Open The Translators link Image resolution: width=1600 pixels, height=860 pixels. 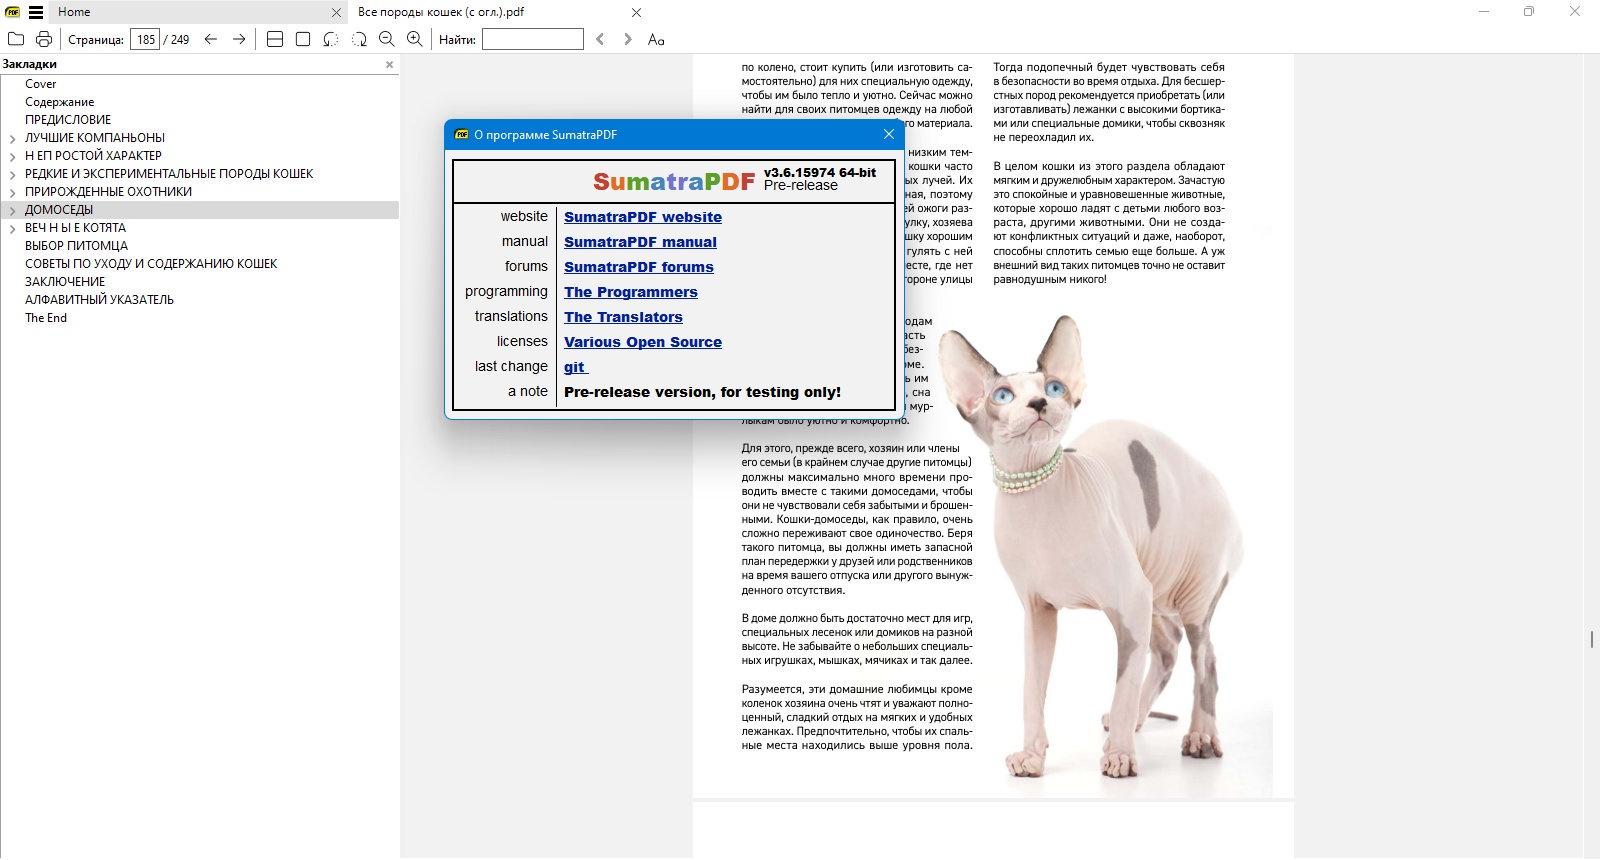tap(623, 317)
